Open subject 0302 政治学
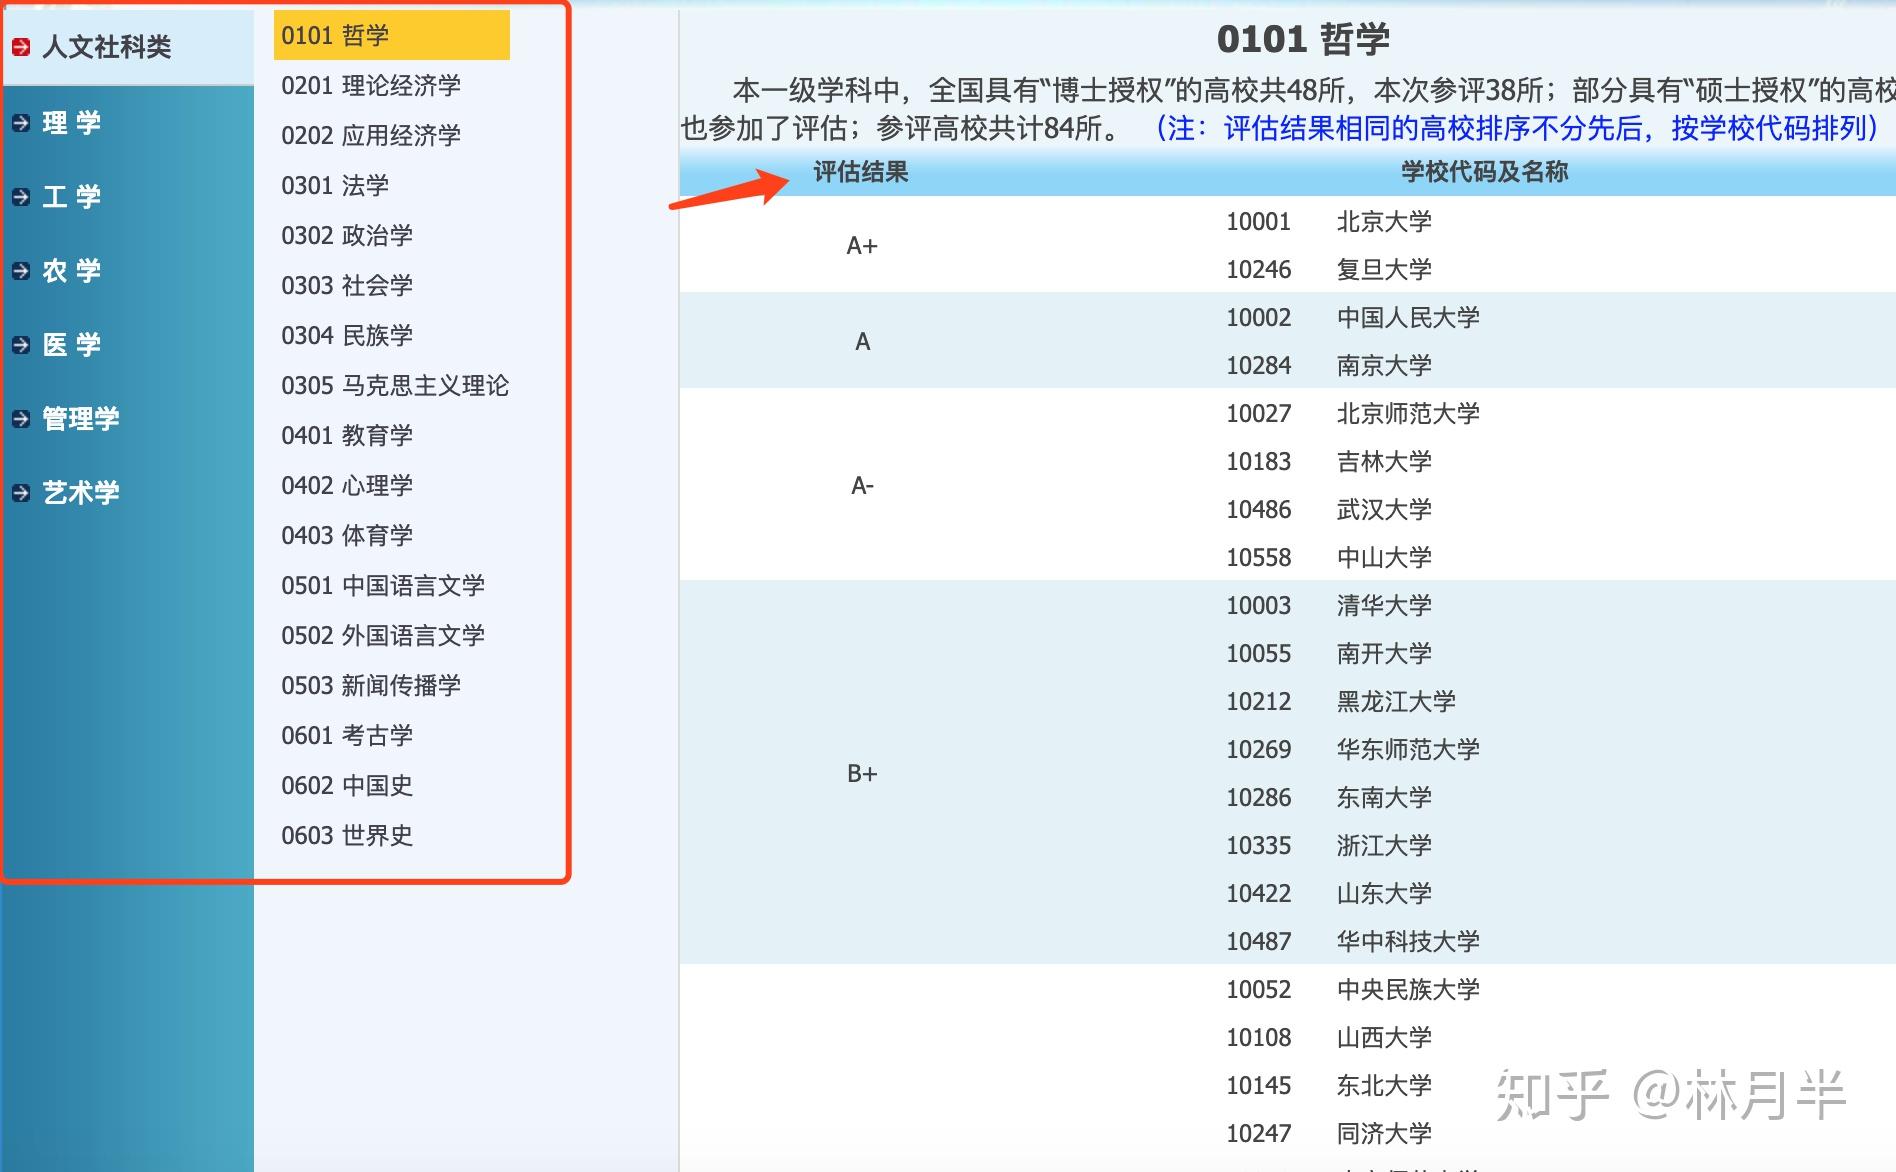Image resolution: width=1896 pixels, height=1172 pixels. [x=347, y=235]
